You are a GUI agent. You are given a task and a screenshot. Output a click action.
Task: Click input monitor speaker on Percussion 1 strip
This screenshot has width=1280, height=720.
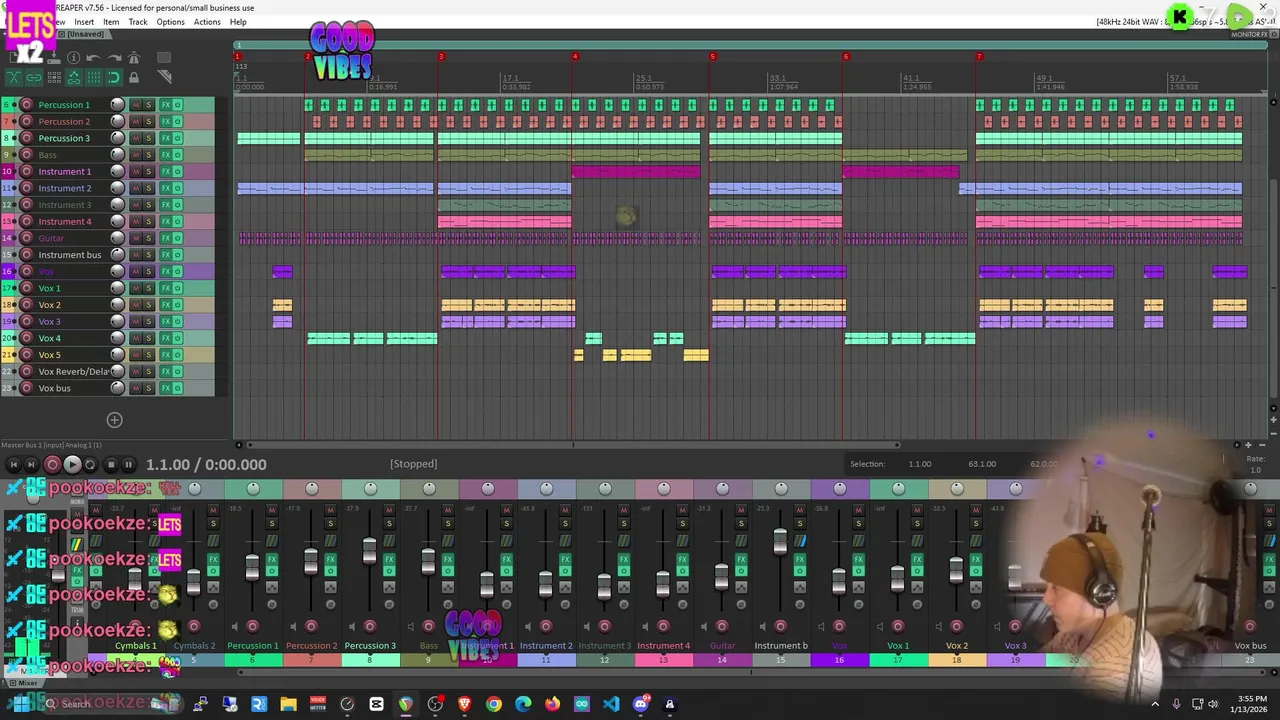(x=234, y=627)
